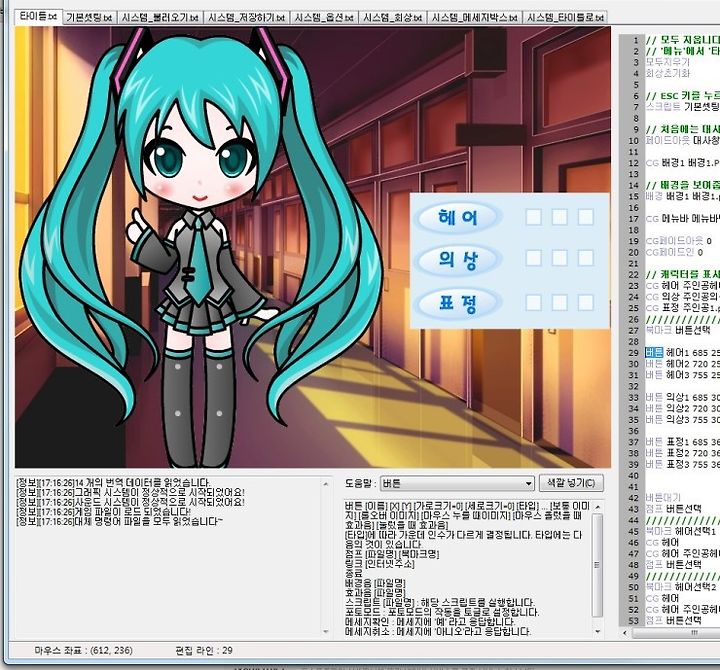Open the 시스템_옵션.txt tab
The width and height of the screenshot is (720, 670).
(324, 17)
